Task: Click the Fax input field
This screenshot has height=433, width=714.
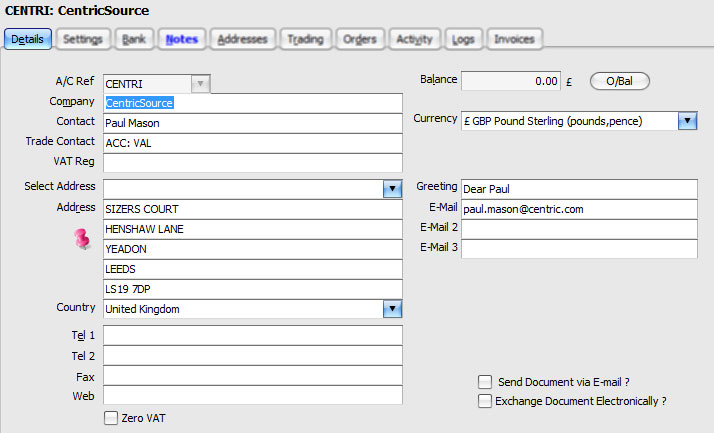Action: (x=253, y=376)
